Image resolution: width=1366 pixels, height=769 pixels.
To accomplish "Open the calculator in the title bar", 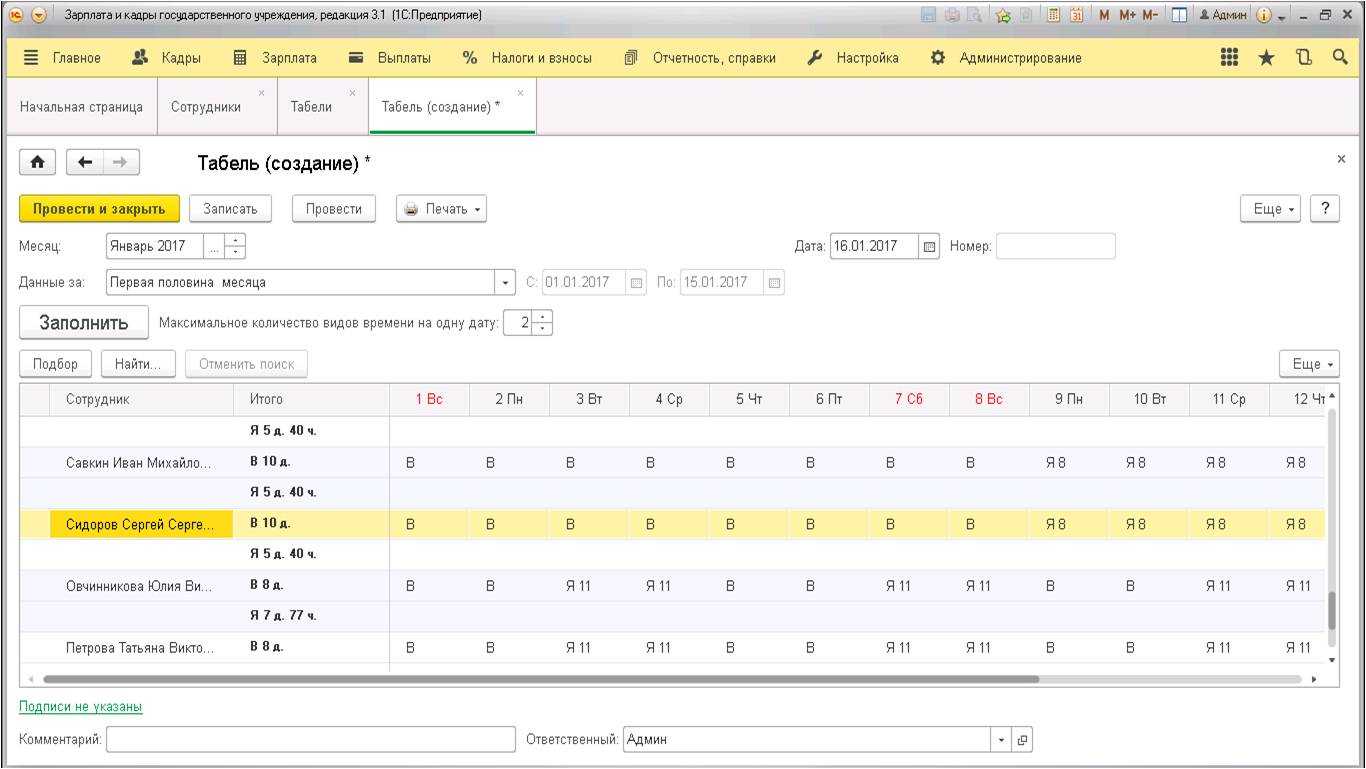I will tap(1051, 15).
